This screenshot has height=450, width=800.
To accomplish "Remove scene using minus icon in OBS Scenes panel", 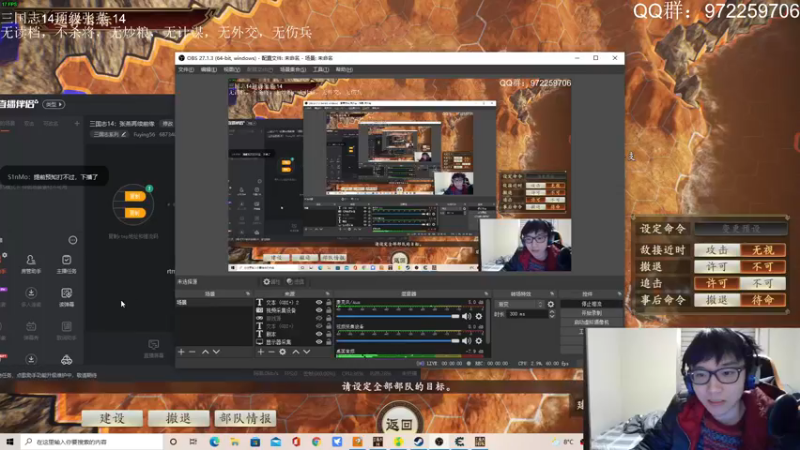I will pos(192,352).
